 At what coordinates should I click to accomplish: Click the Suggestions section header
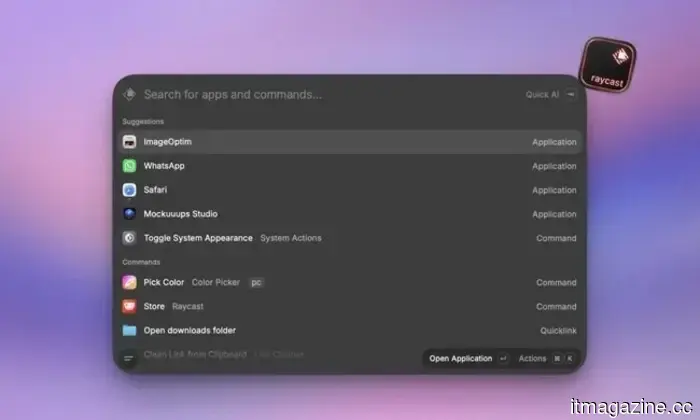tap(143, 121)
